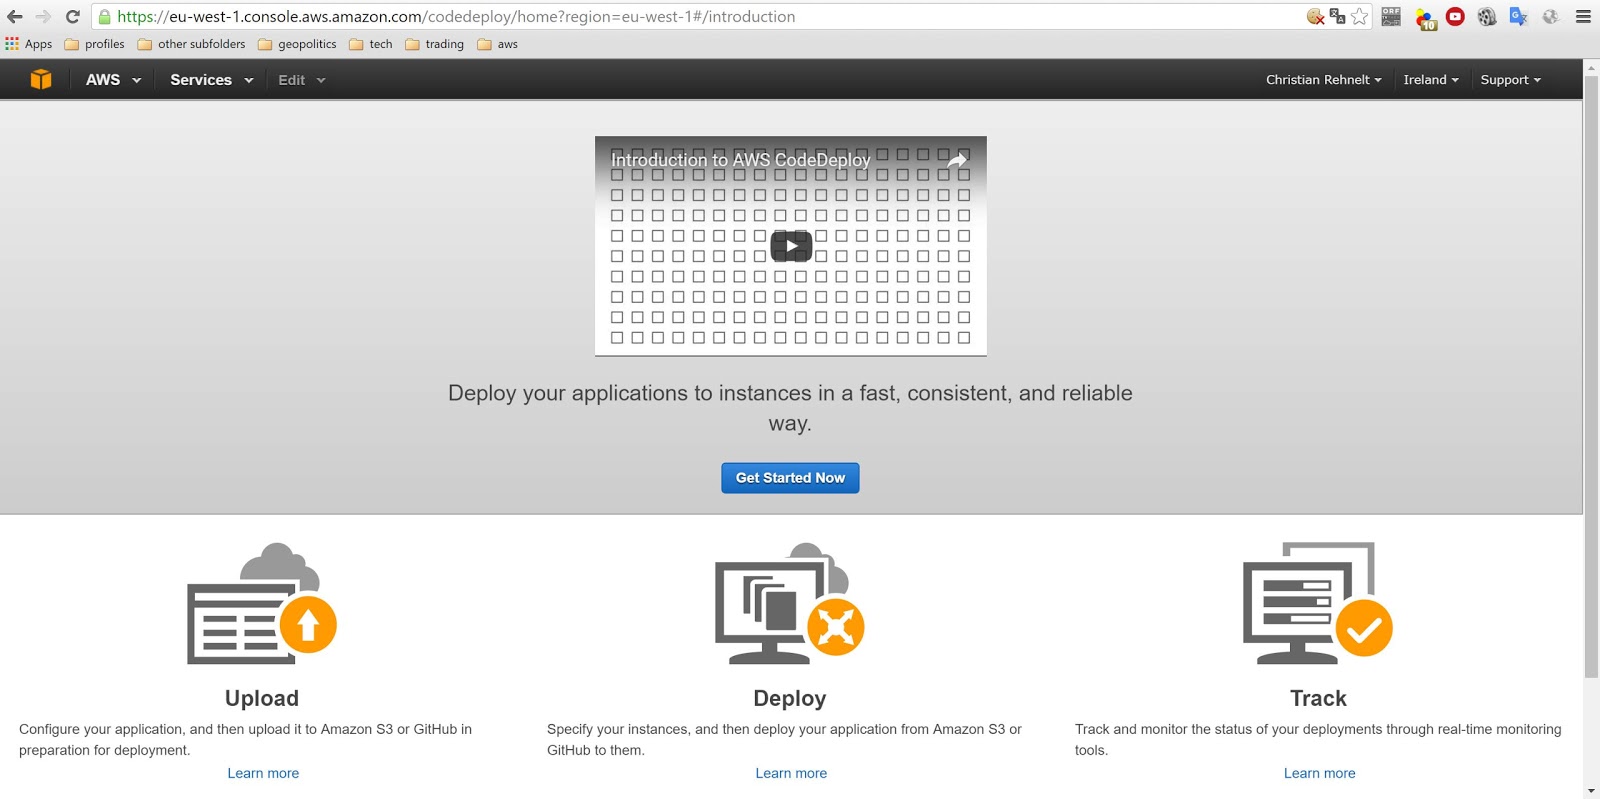
Task: Open the geopolitics bookmarks folder
Action: click(x=297, y=44)
